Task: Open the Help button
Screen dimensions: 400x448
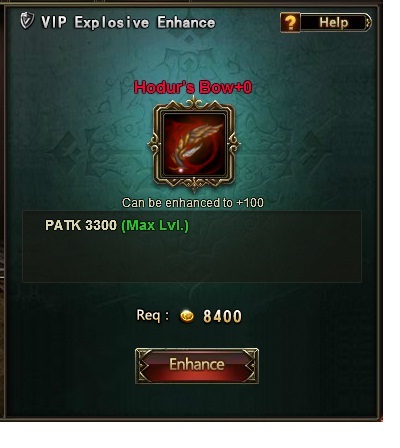Action: pyautogui.click(x=326, y=23)
